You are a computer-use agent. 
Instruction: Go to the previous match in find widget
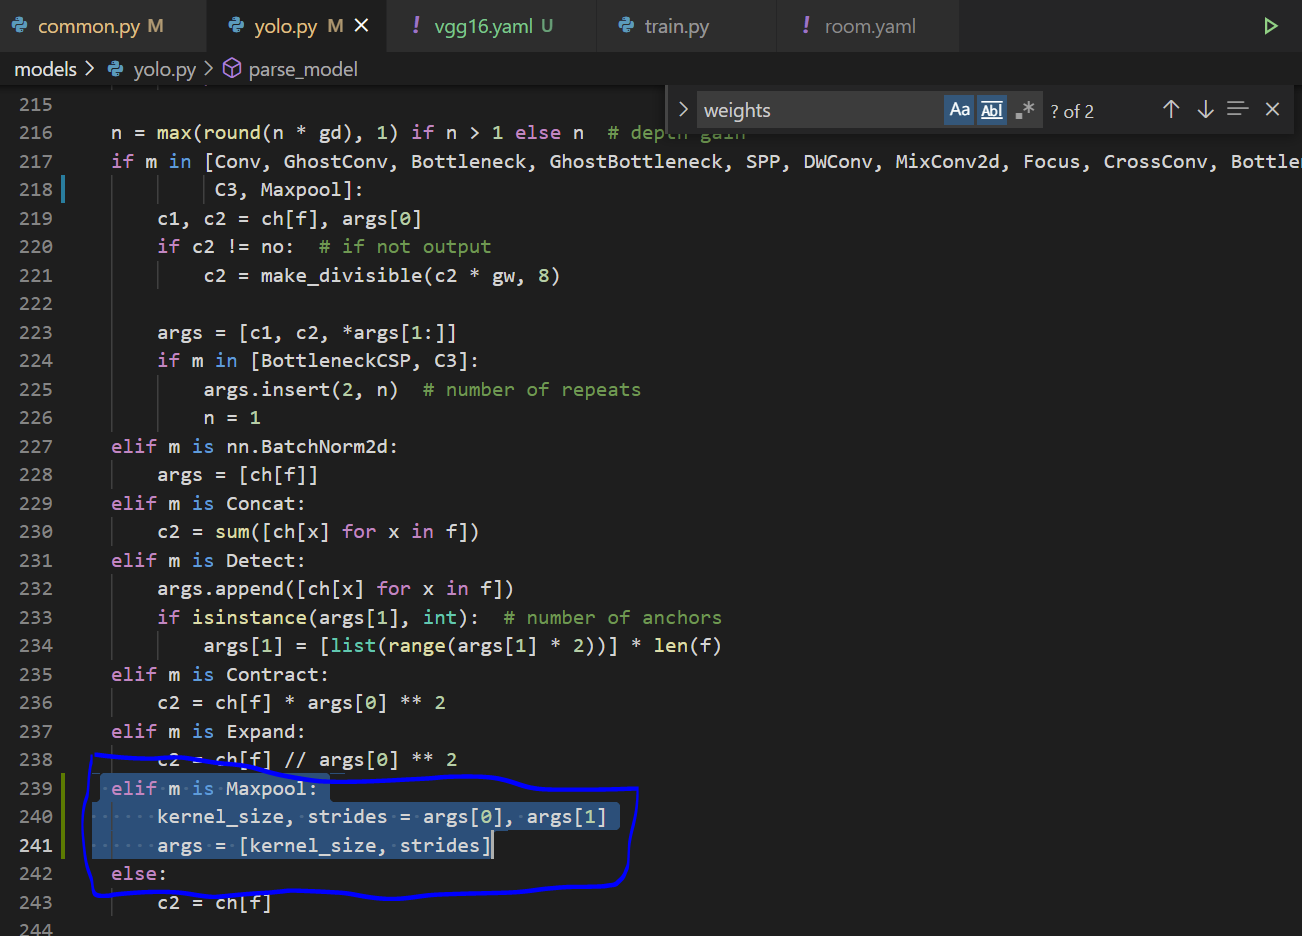pos(1171,109)
